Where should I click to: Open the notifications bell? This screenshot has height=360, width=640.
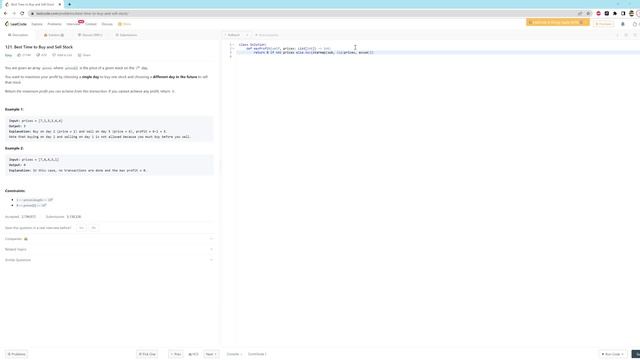pos(623,24)
